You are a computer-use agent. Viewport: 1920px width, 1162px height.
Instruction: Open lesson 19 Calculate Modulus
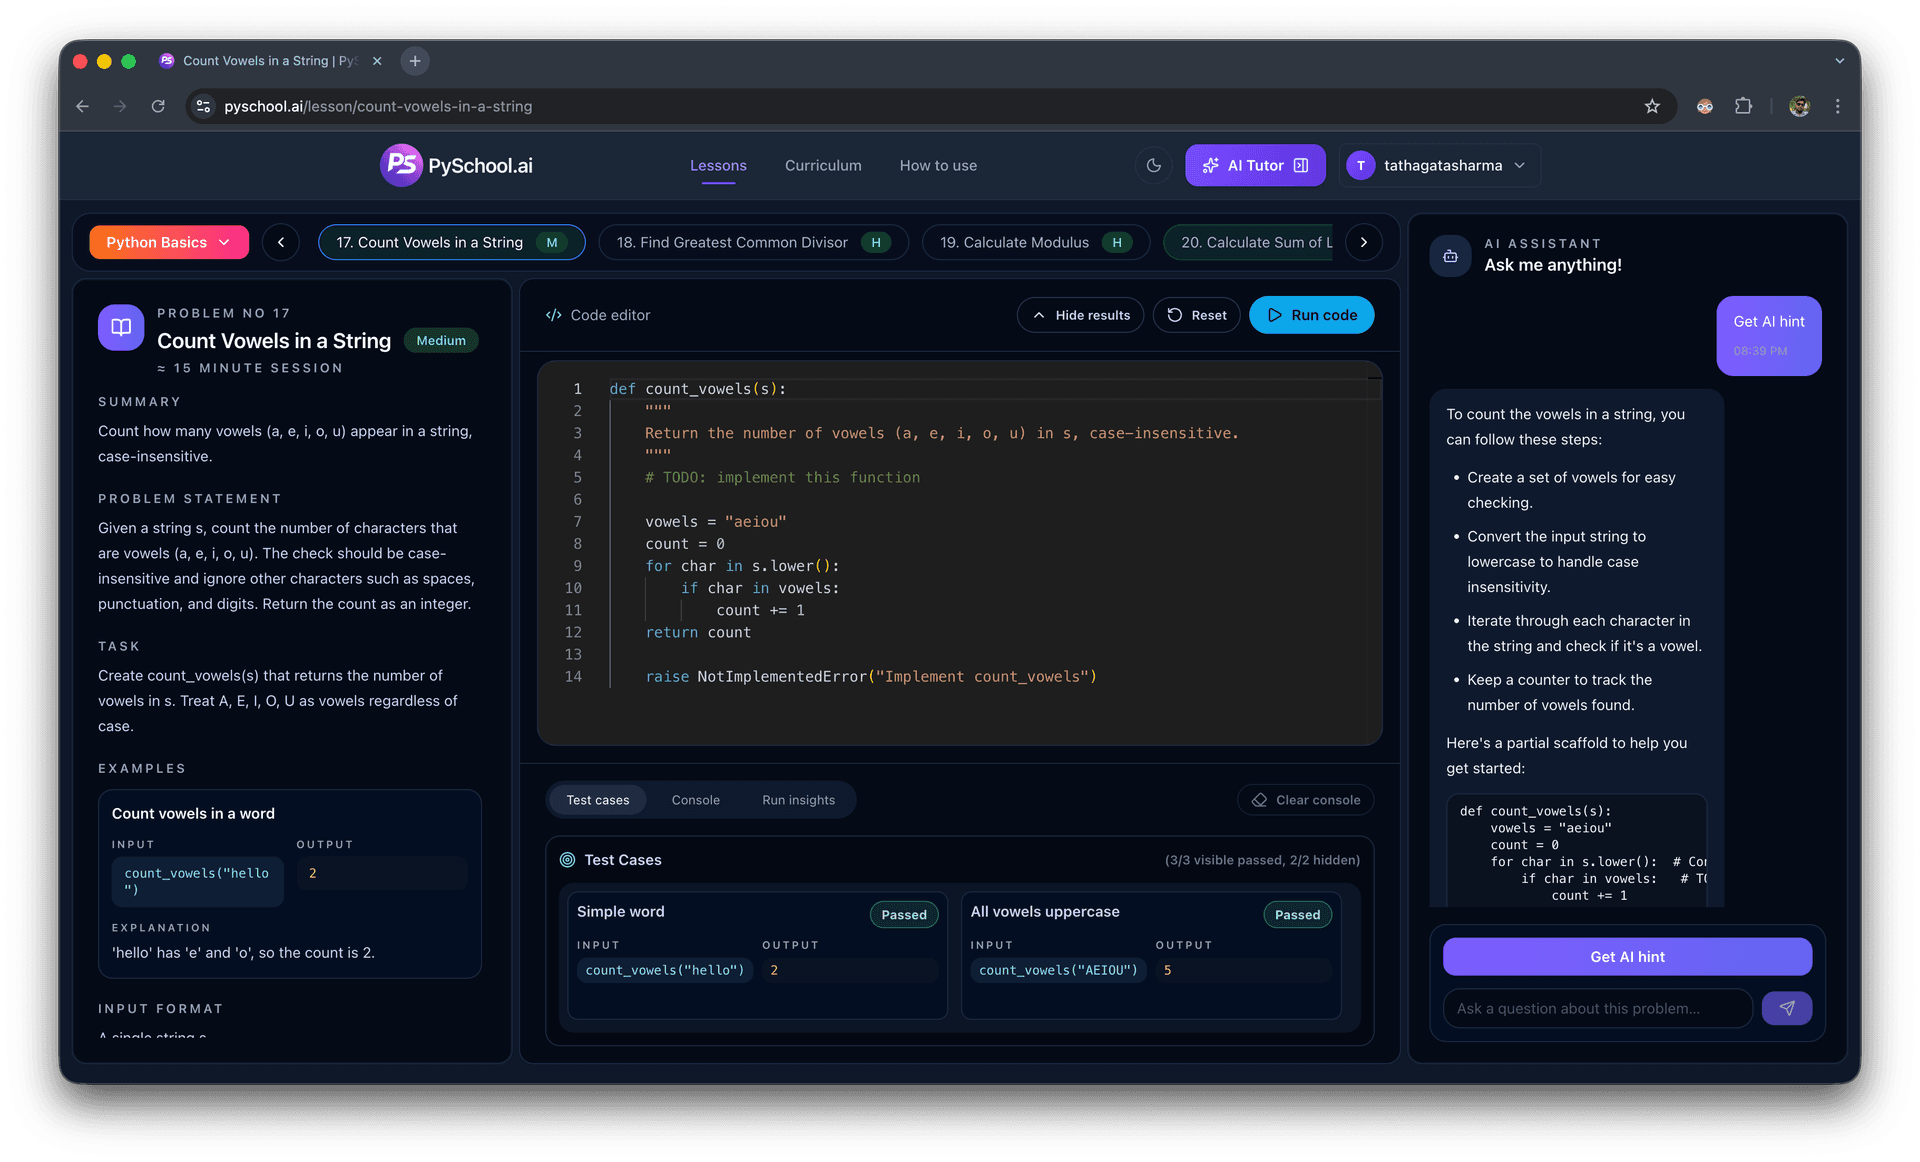pos(1035,242)
